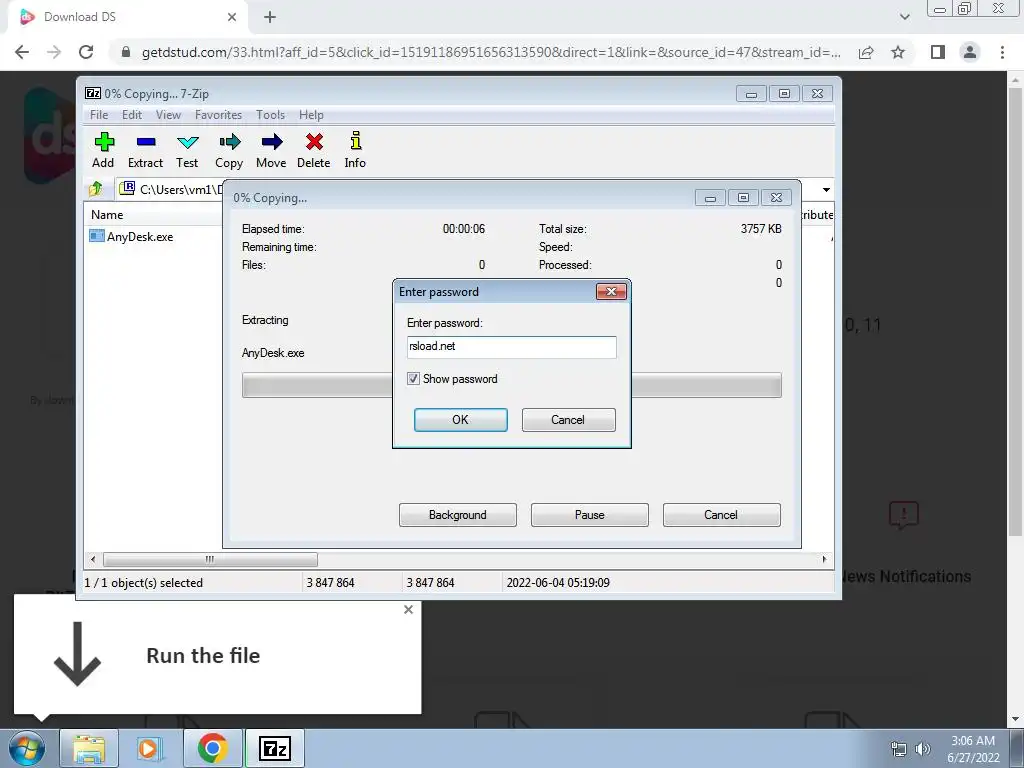Screen dimensions: 1024x768
Task: Click the Pause button
Action: [590, 515]
